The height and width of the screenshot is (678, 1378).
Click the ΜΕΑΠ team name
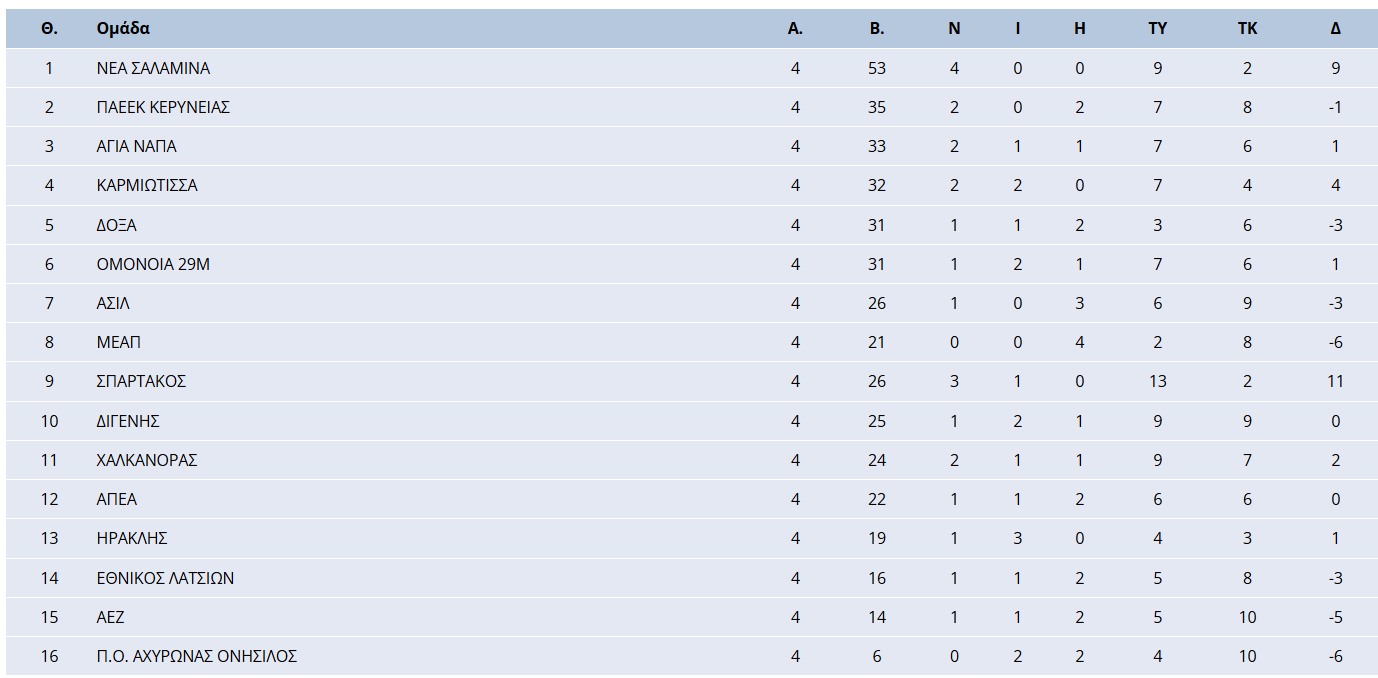(118, 342)
